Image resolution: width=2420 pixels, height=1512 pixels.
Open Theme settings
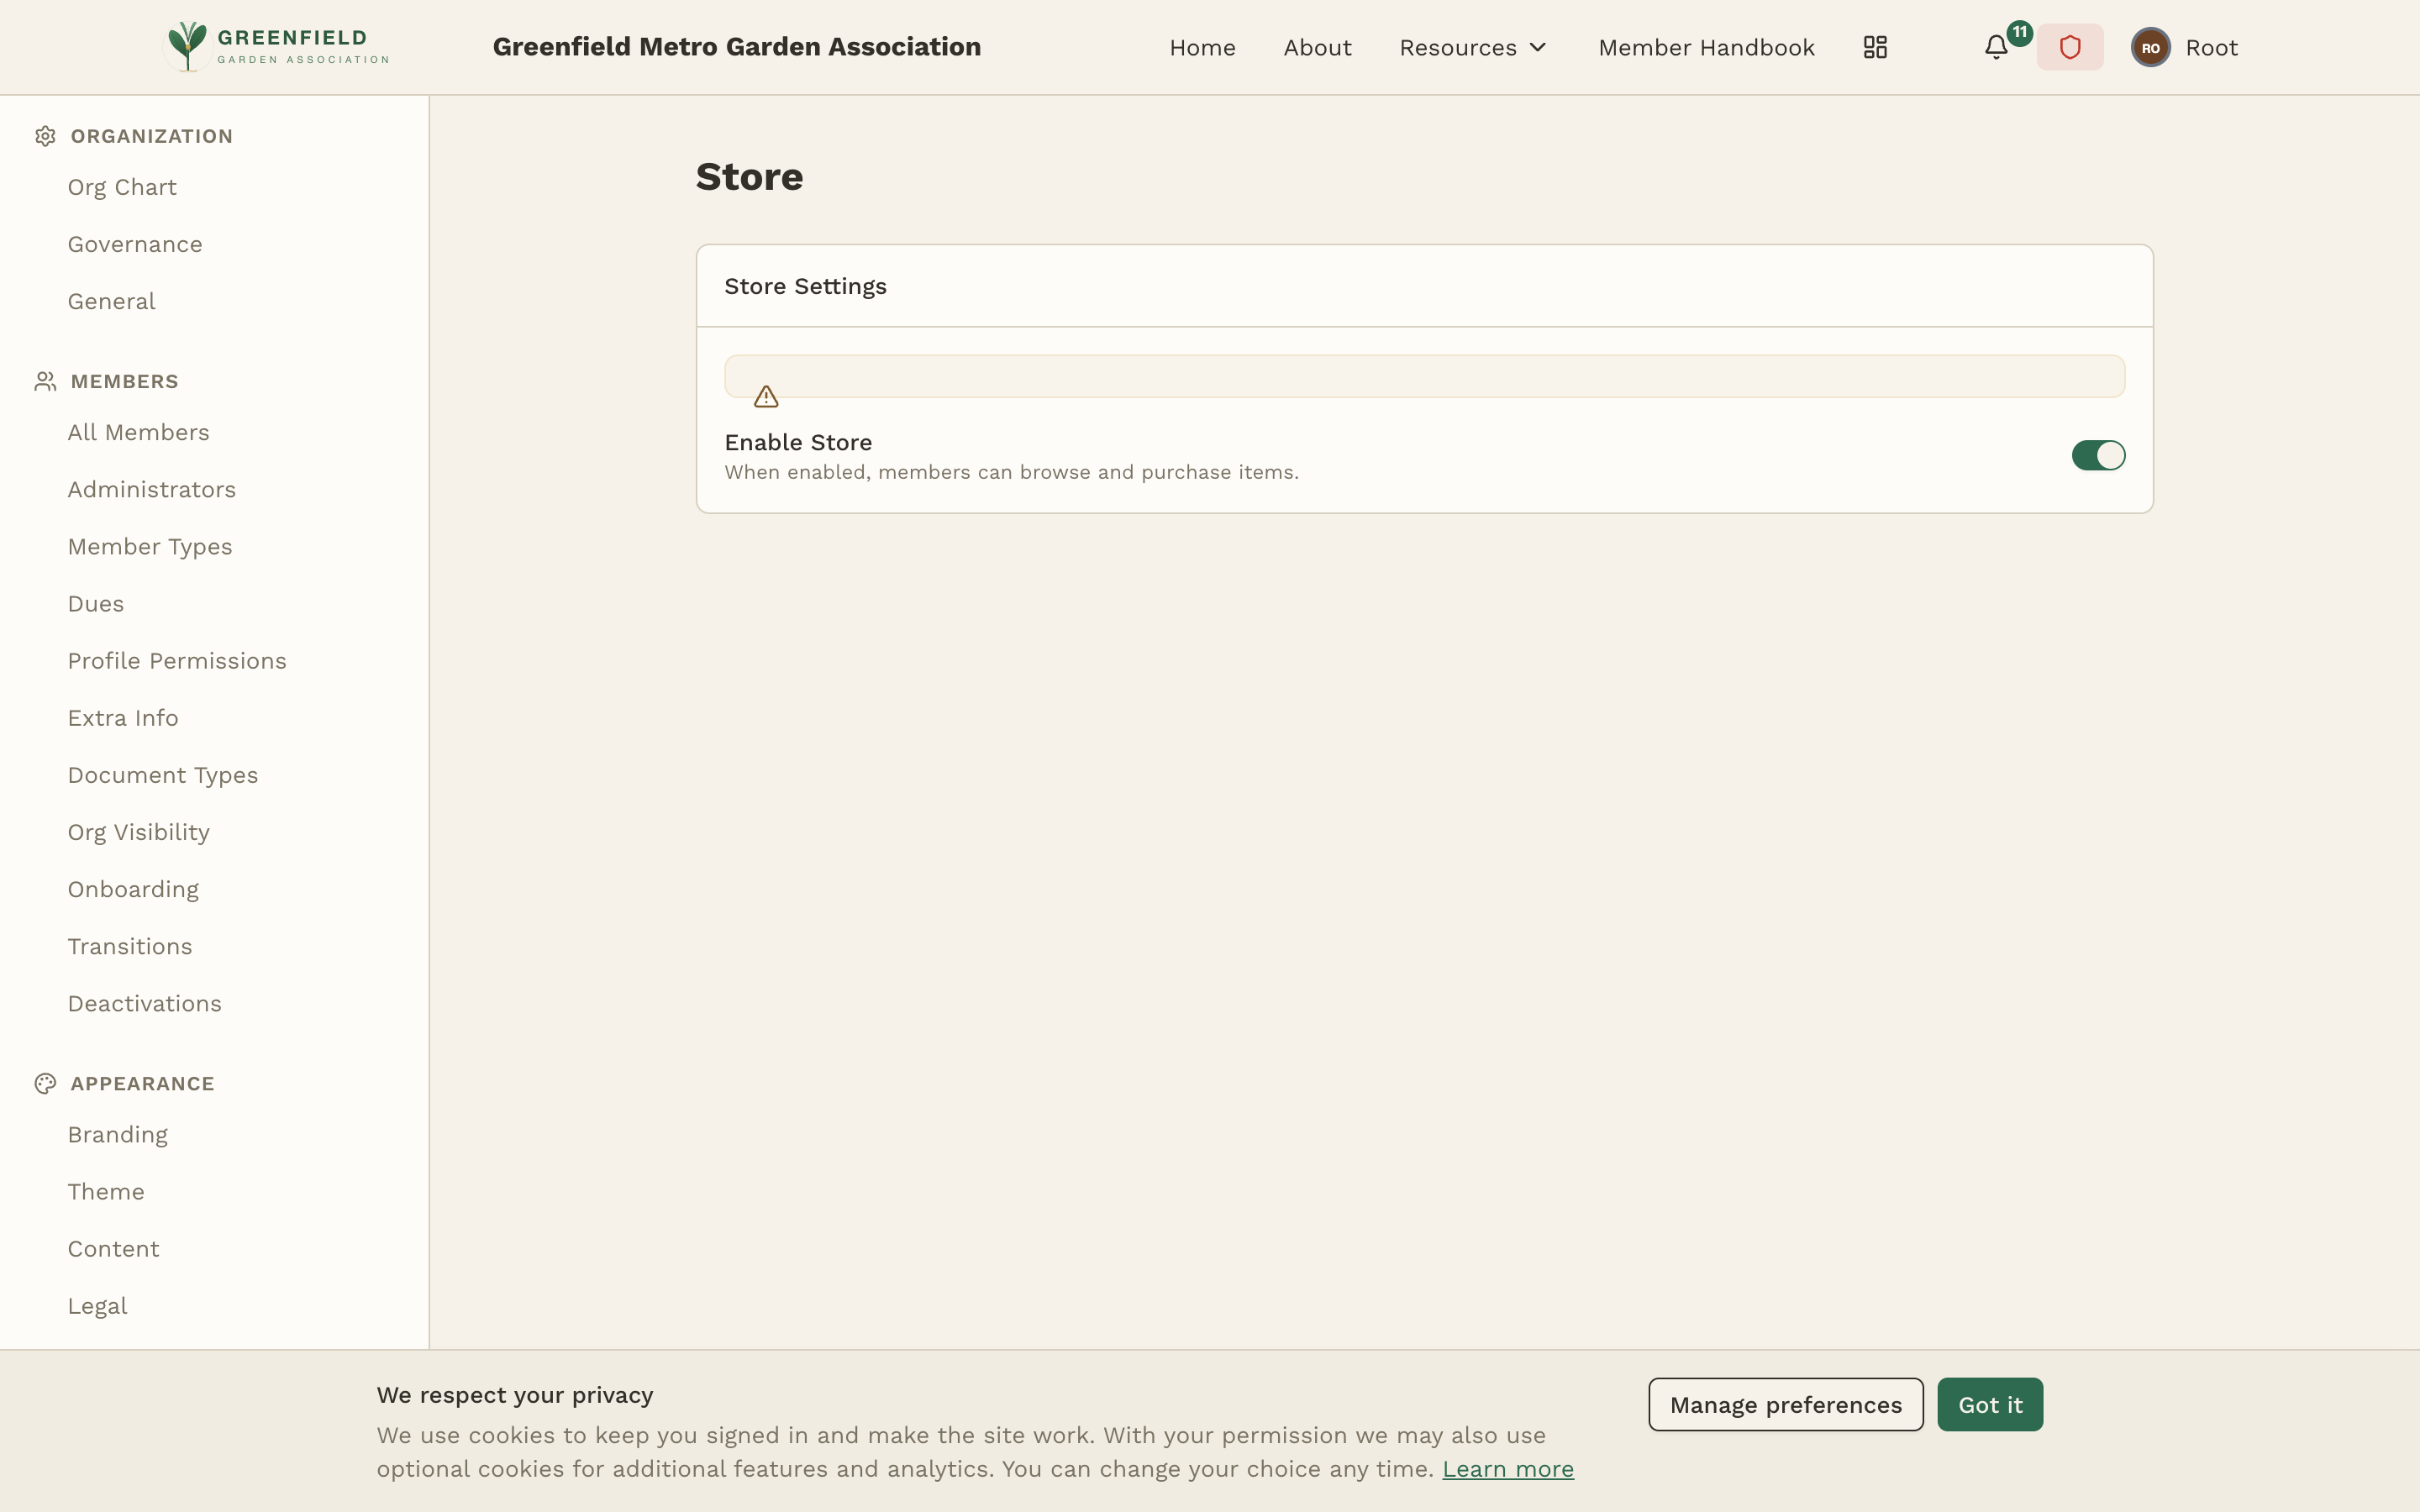click(x=106, y=1191)
